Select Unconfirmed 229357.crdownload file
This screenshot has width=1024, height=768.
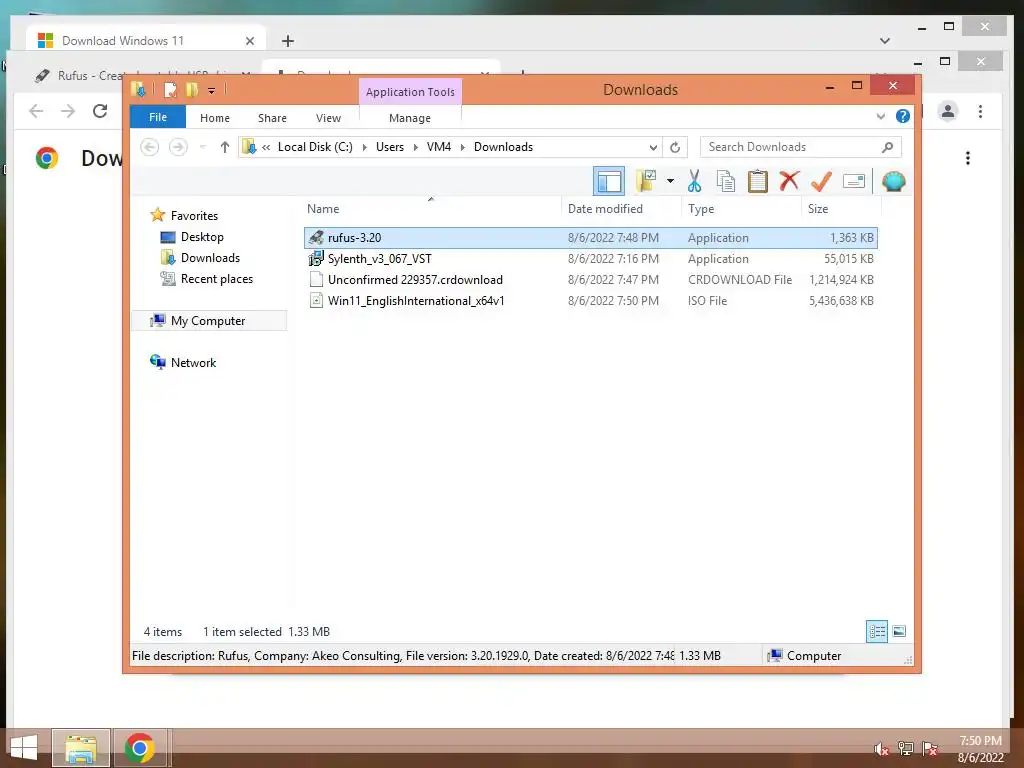click(590, 280)
